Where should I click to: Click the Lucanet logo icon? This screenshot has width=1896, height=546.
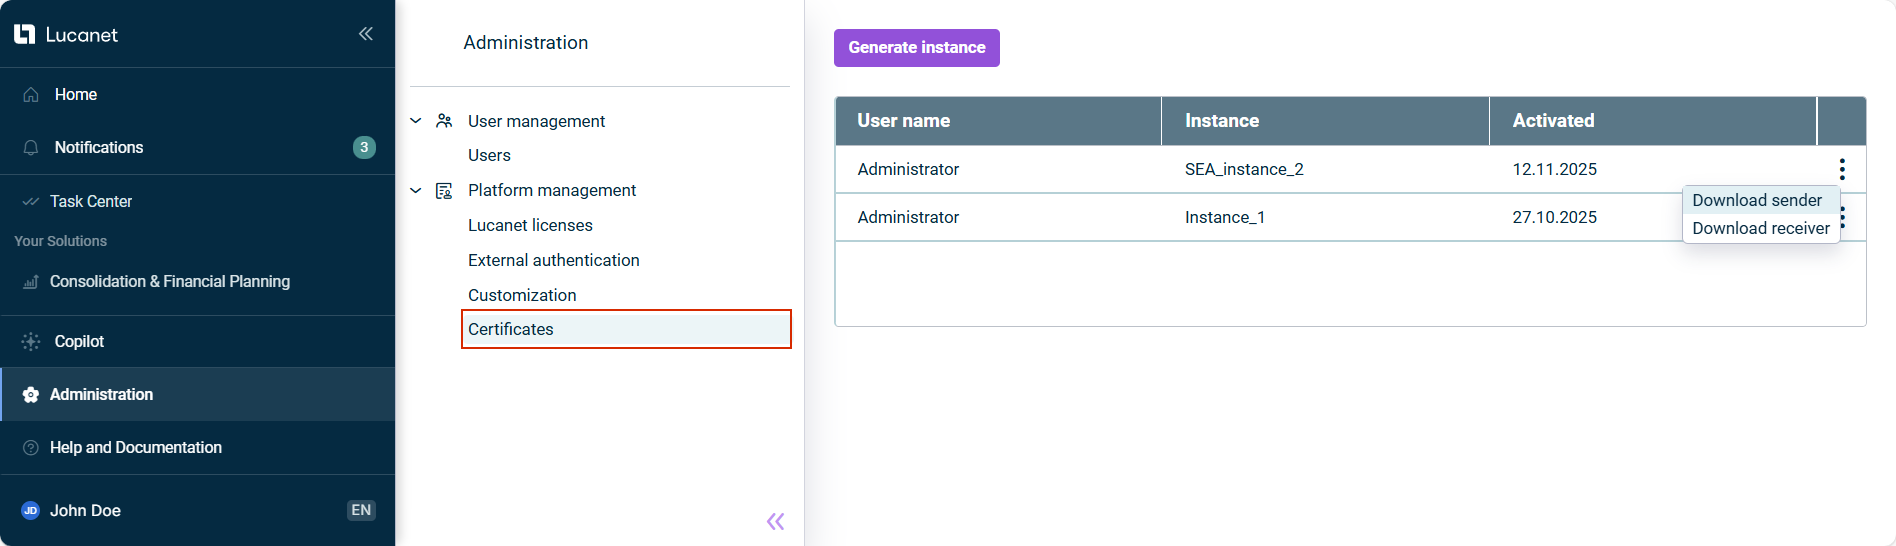click(25, 35)
